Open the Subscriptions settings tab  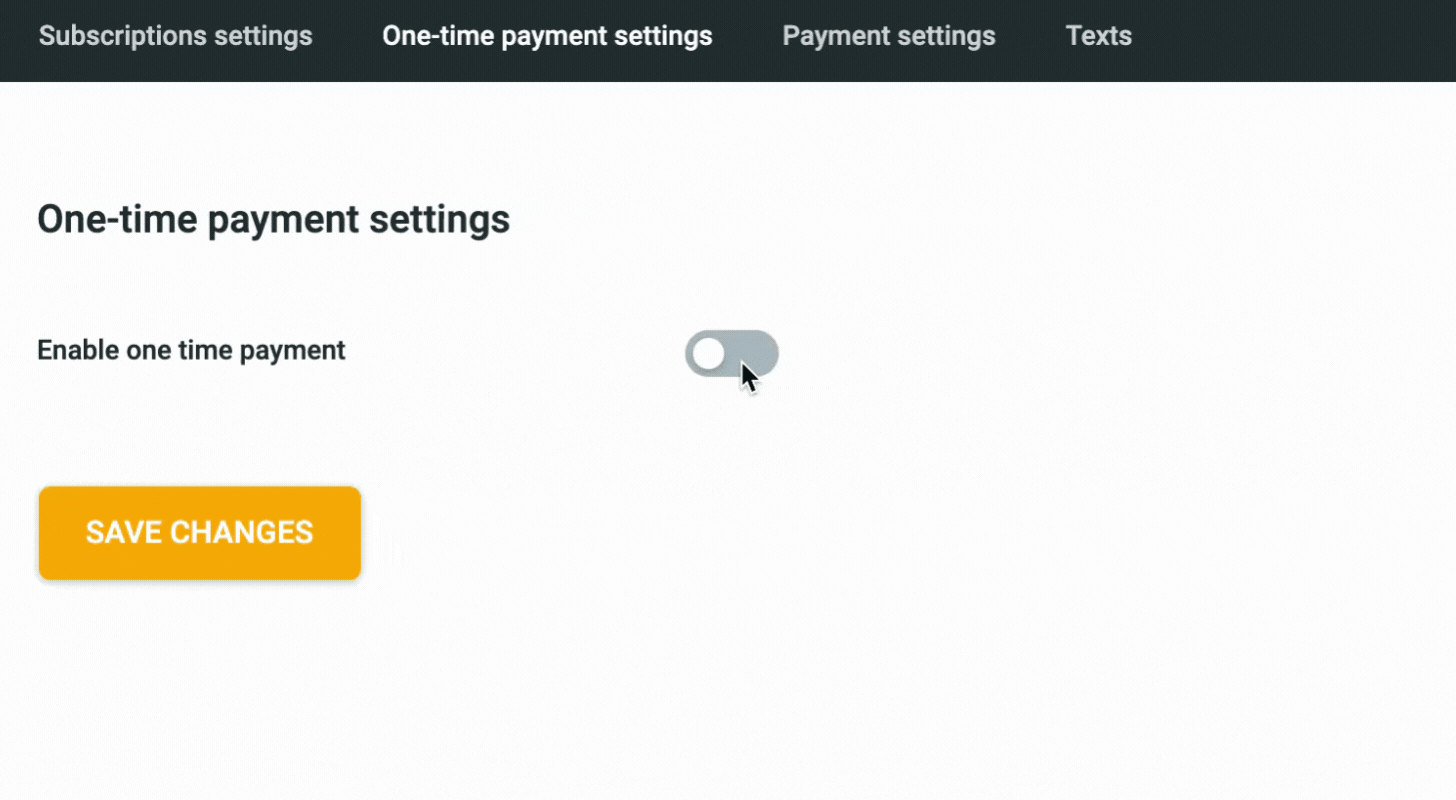click(175, 36)
